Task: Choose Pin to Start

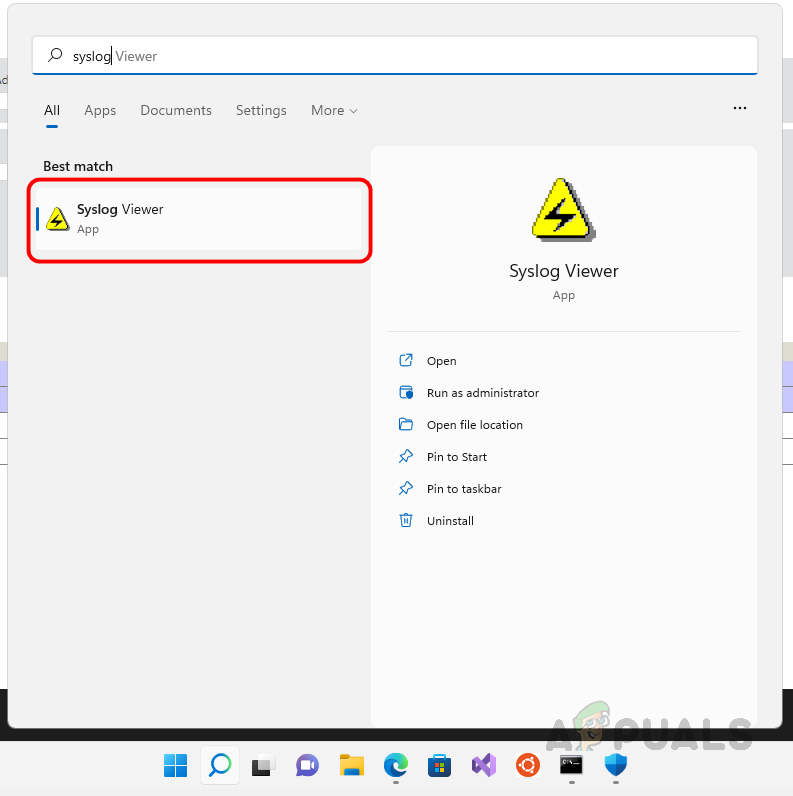Action: tap(457, 457)
